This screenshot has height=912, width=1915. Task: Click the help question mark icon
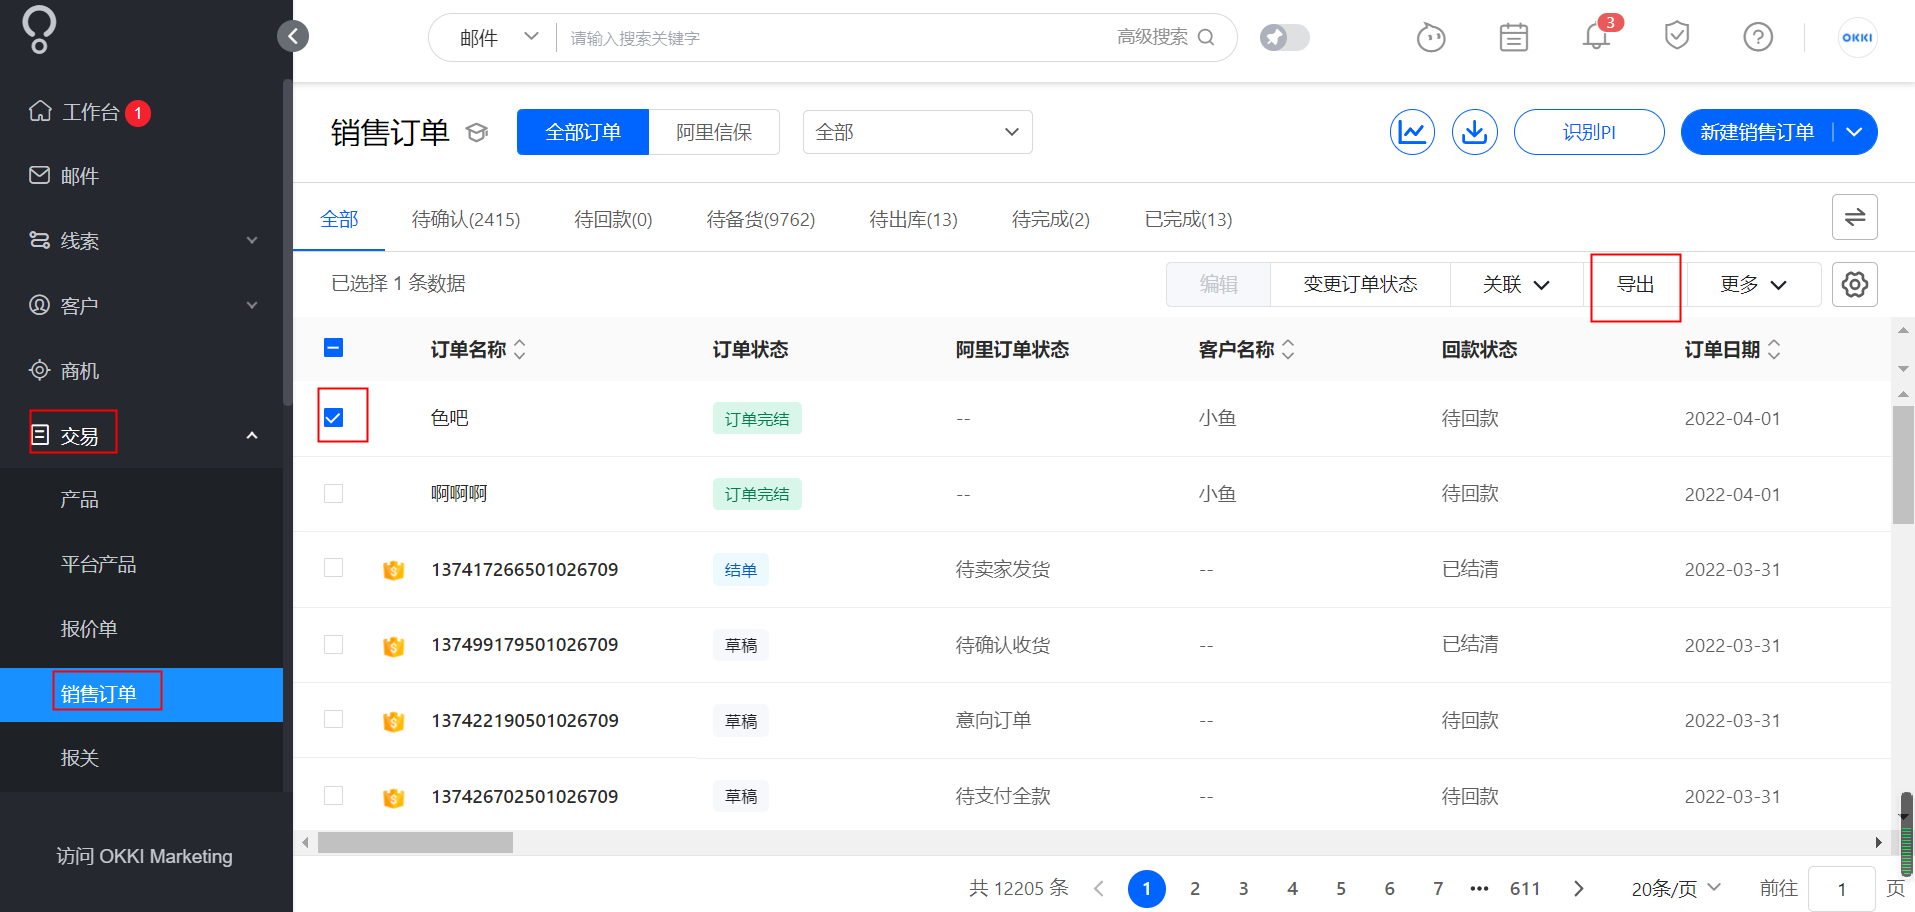(x=1758, y=37)
